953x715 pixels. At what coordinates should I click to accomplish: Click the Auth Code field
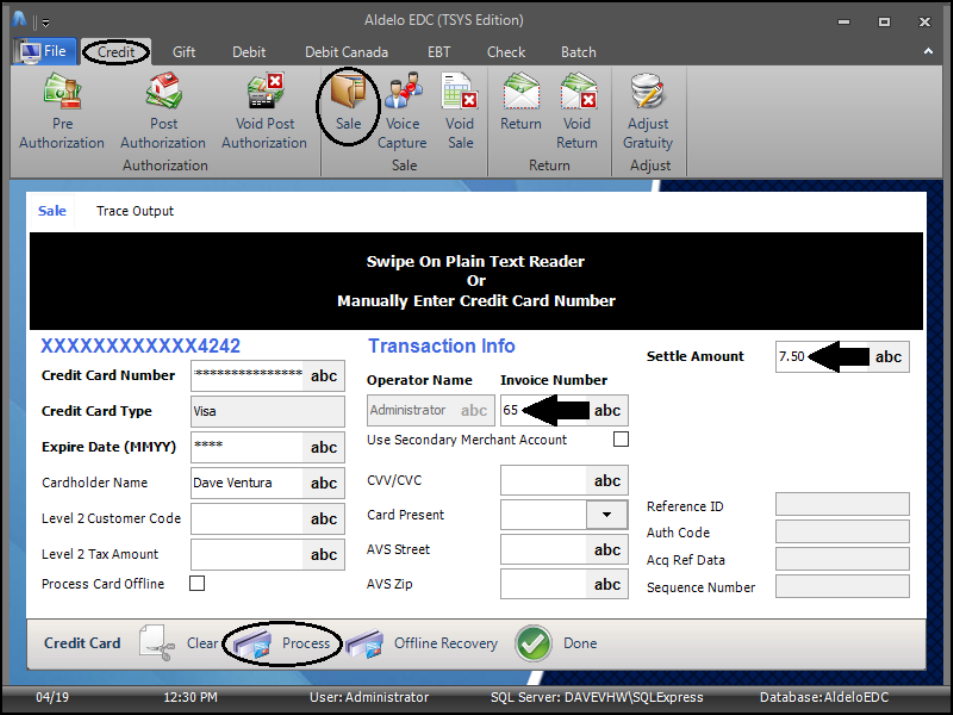click(842, 531)
